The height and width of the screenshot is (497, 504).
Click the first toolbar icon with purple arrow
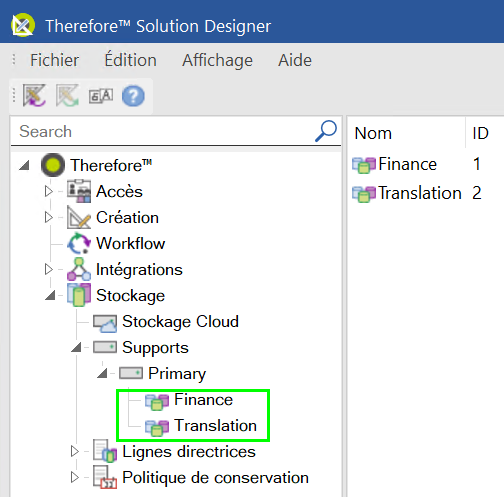[x=34, y=96]
